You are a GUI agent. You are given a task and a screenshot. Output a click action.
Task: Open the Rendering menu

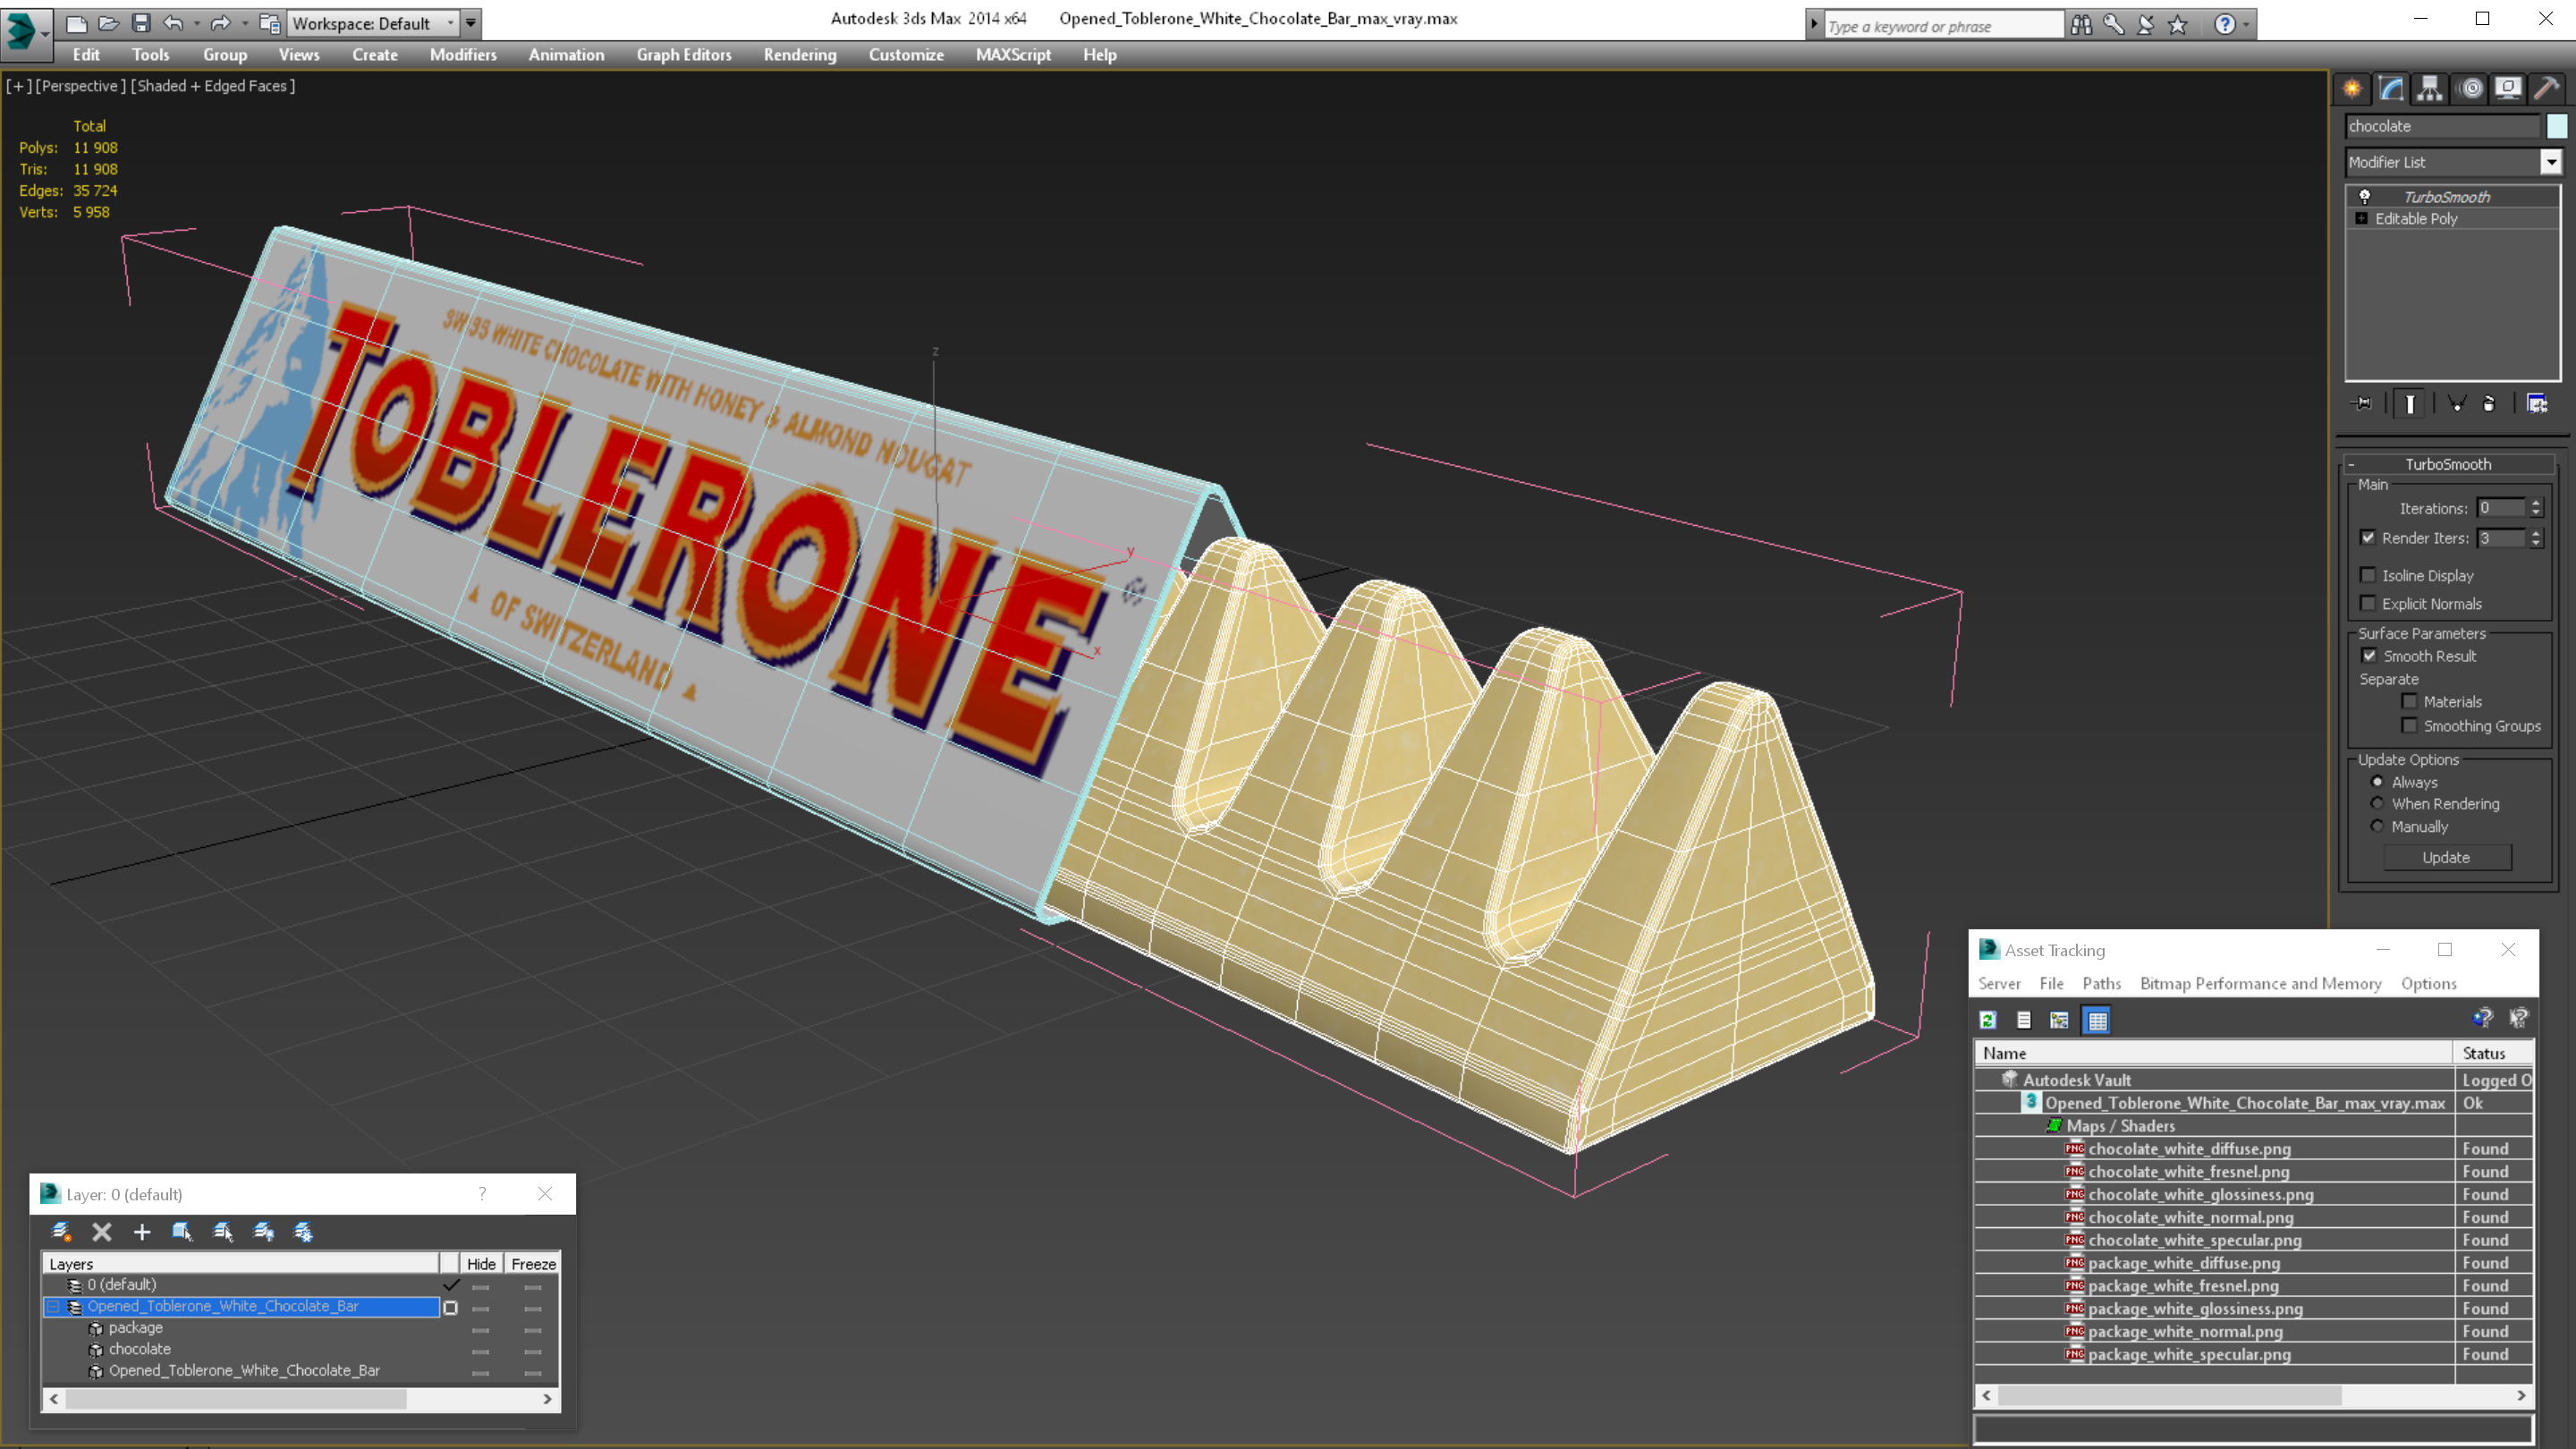[x=799, y=55]
